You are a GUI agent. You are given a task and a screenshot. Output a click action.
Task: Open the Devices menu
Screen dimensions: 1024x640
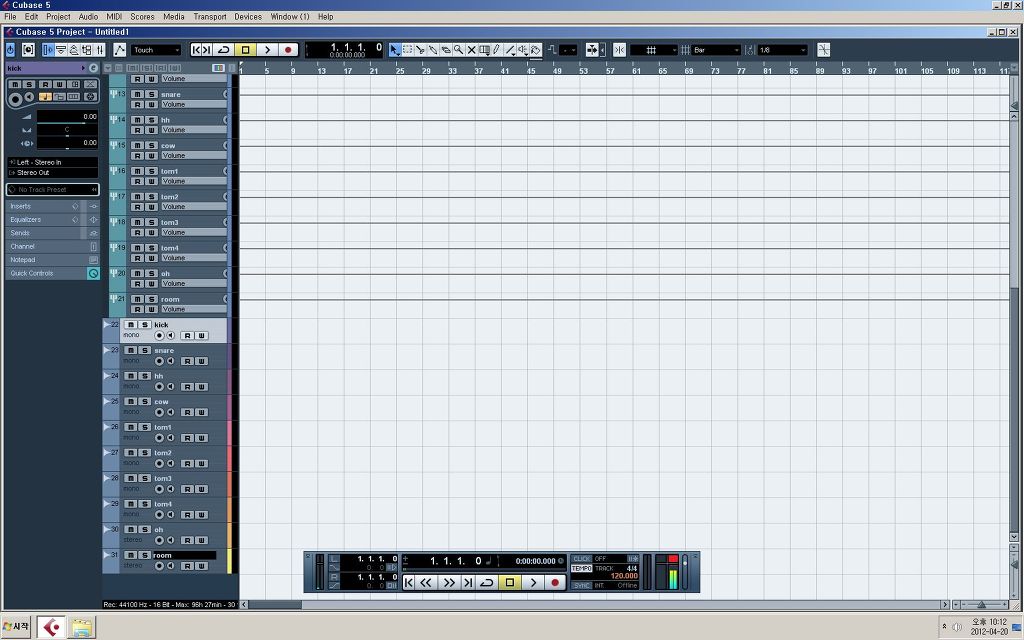click(x=248, y=16)
